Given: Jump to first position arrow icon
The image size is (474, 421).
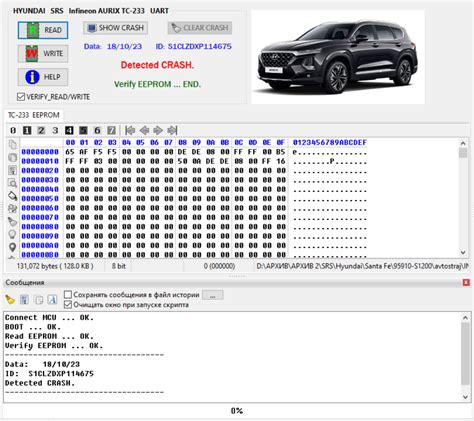Looking at the screenshot, I should click(x=130, y=130).
